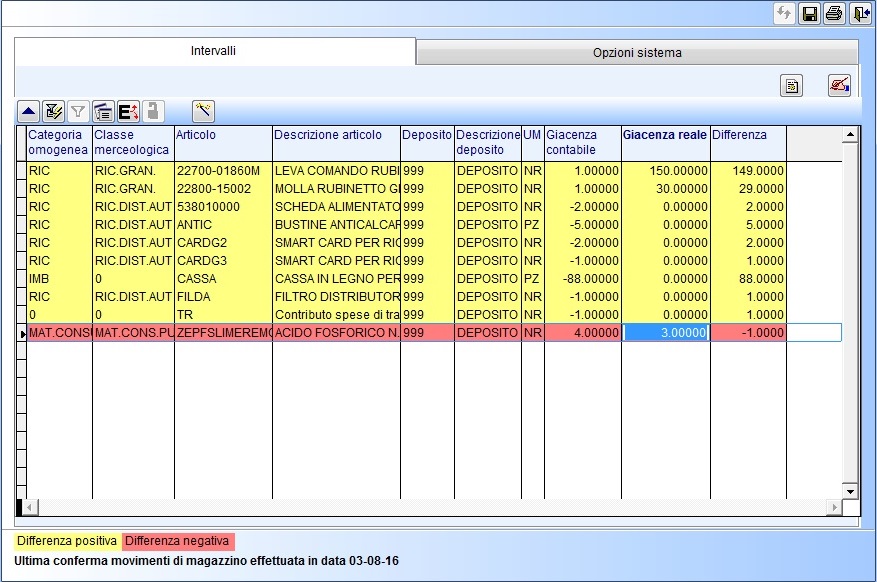877x582 pixels.
Task: Select the TR article cell
Action: (x=223, y=314)
